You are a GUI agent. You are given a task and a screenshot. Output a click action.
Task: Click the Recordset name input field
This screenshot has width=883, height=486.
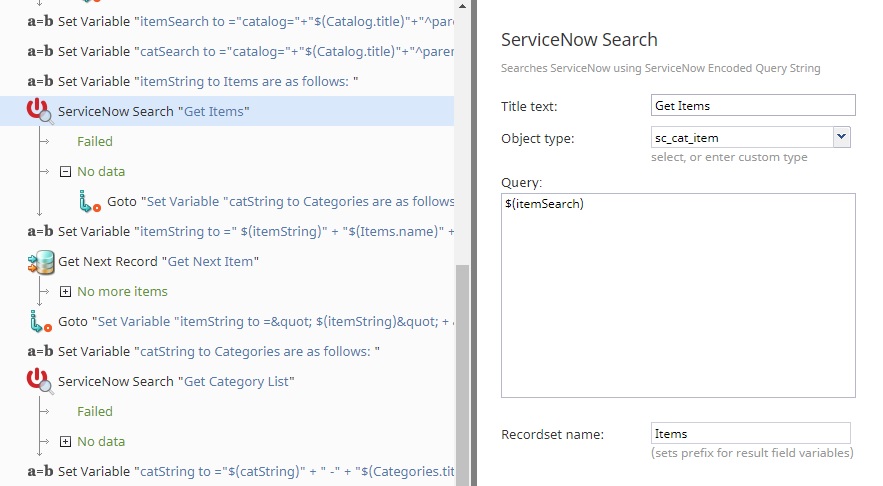tap(751, 434)
